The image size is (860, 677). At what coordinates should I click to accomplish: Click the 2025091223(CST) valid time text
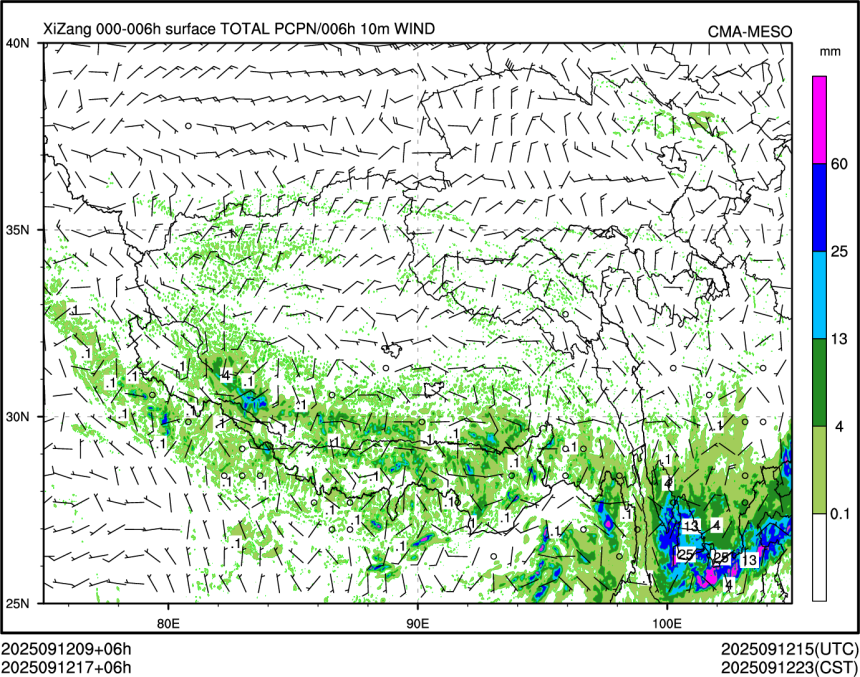789,667
